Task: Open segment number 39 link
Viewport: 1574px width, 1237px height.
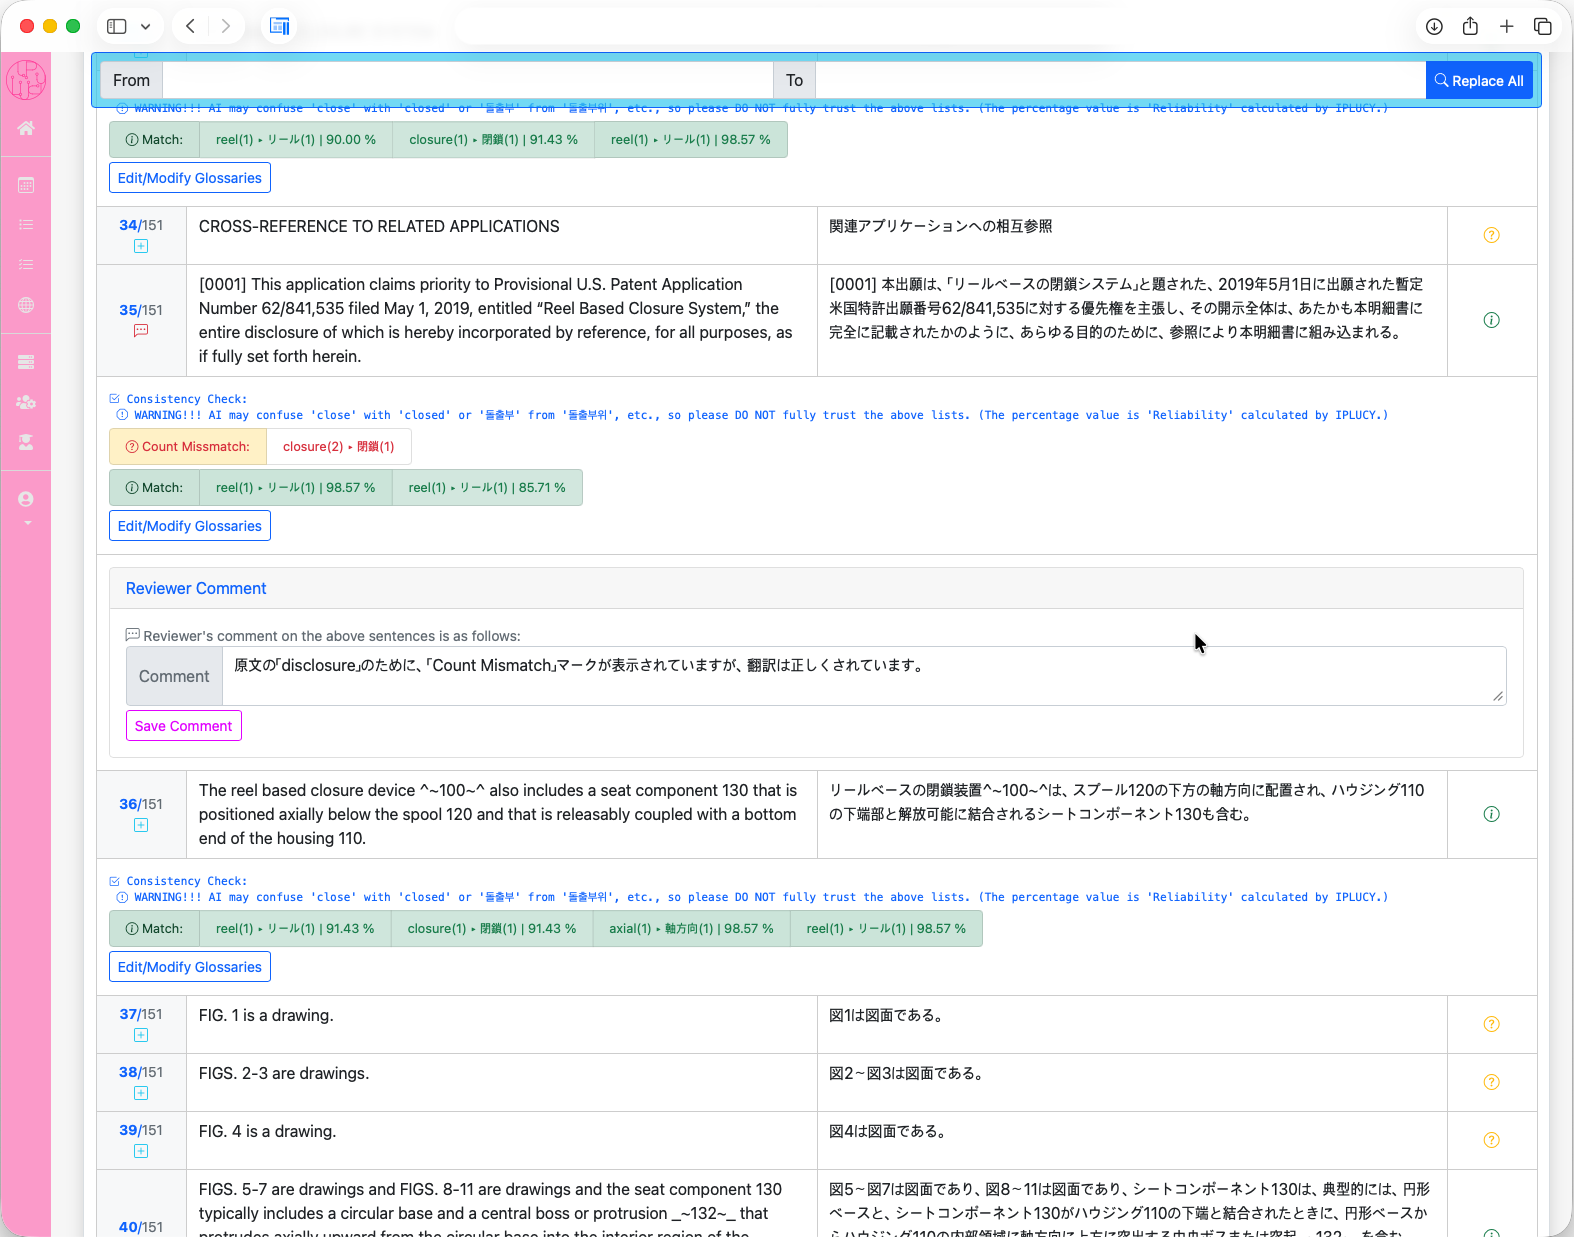Action: 128,1130
